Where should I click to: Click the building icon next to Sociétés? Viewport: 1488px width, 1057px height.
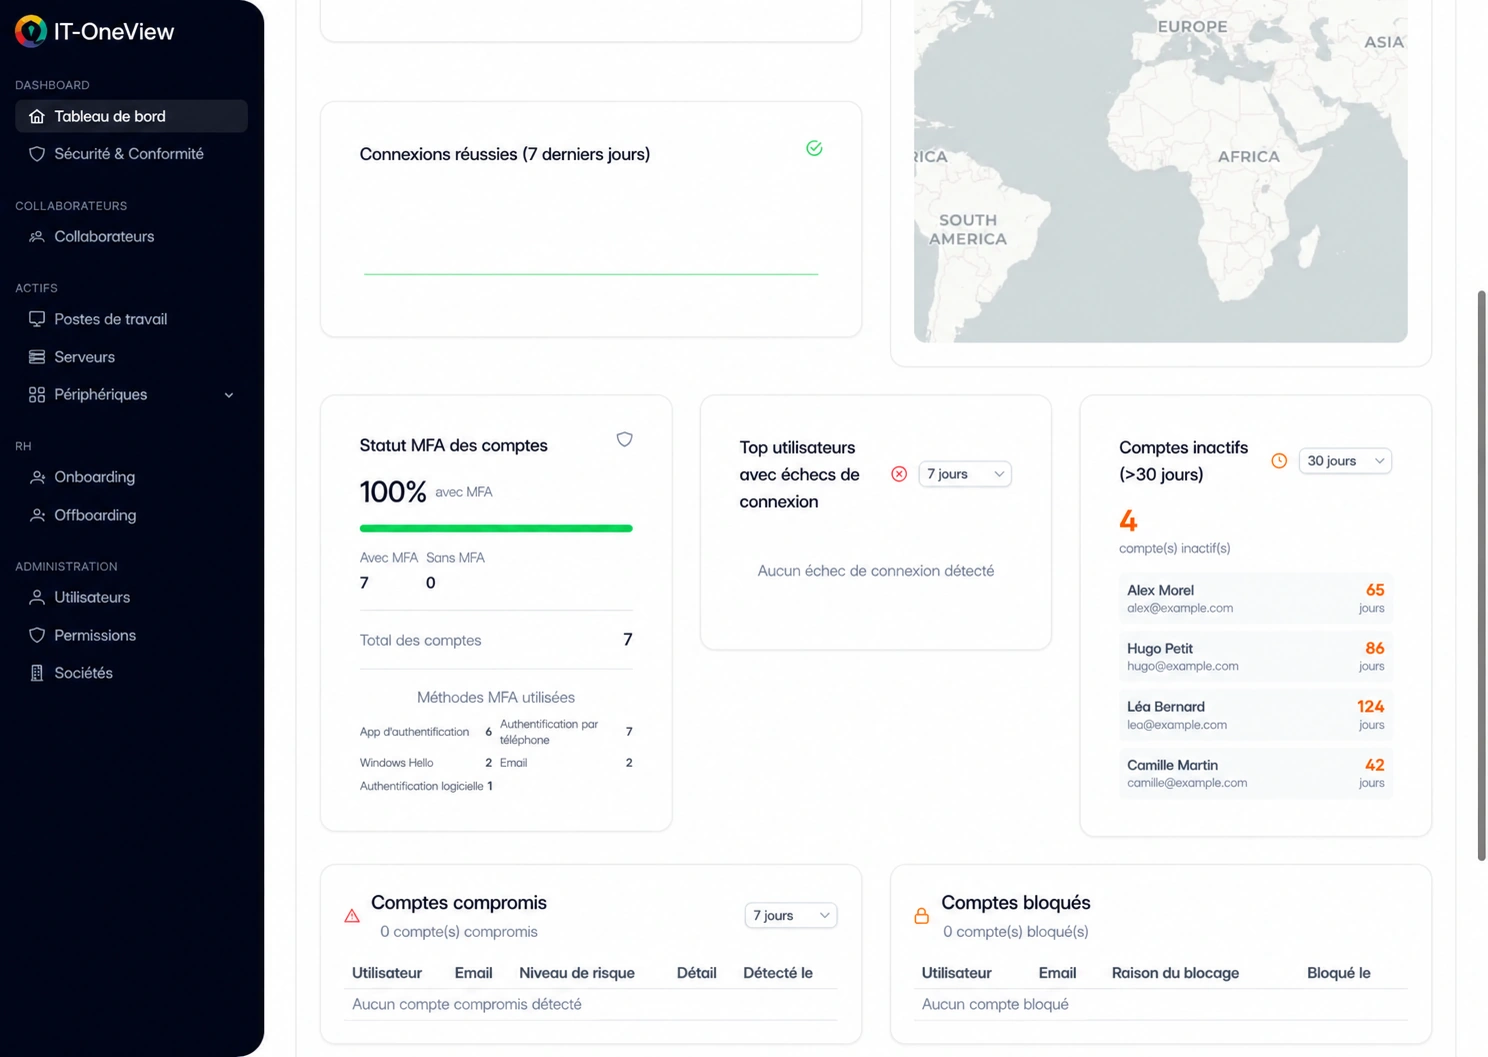[x=37, y=673]
